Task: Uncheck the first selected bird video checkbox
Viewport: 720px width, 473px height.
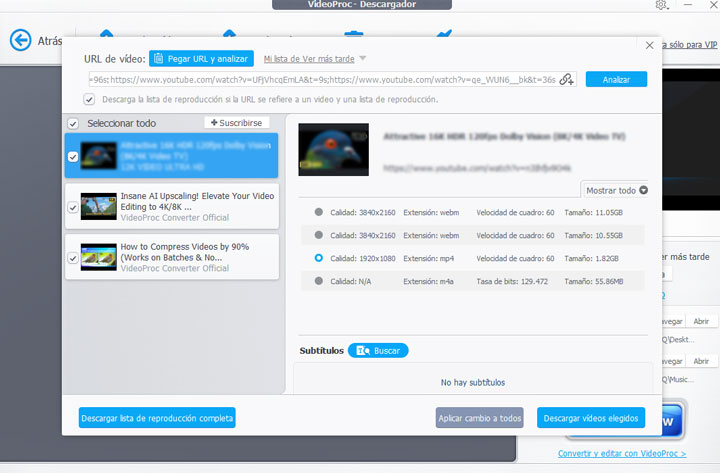Action: click(x=73, y=157)
